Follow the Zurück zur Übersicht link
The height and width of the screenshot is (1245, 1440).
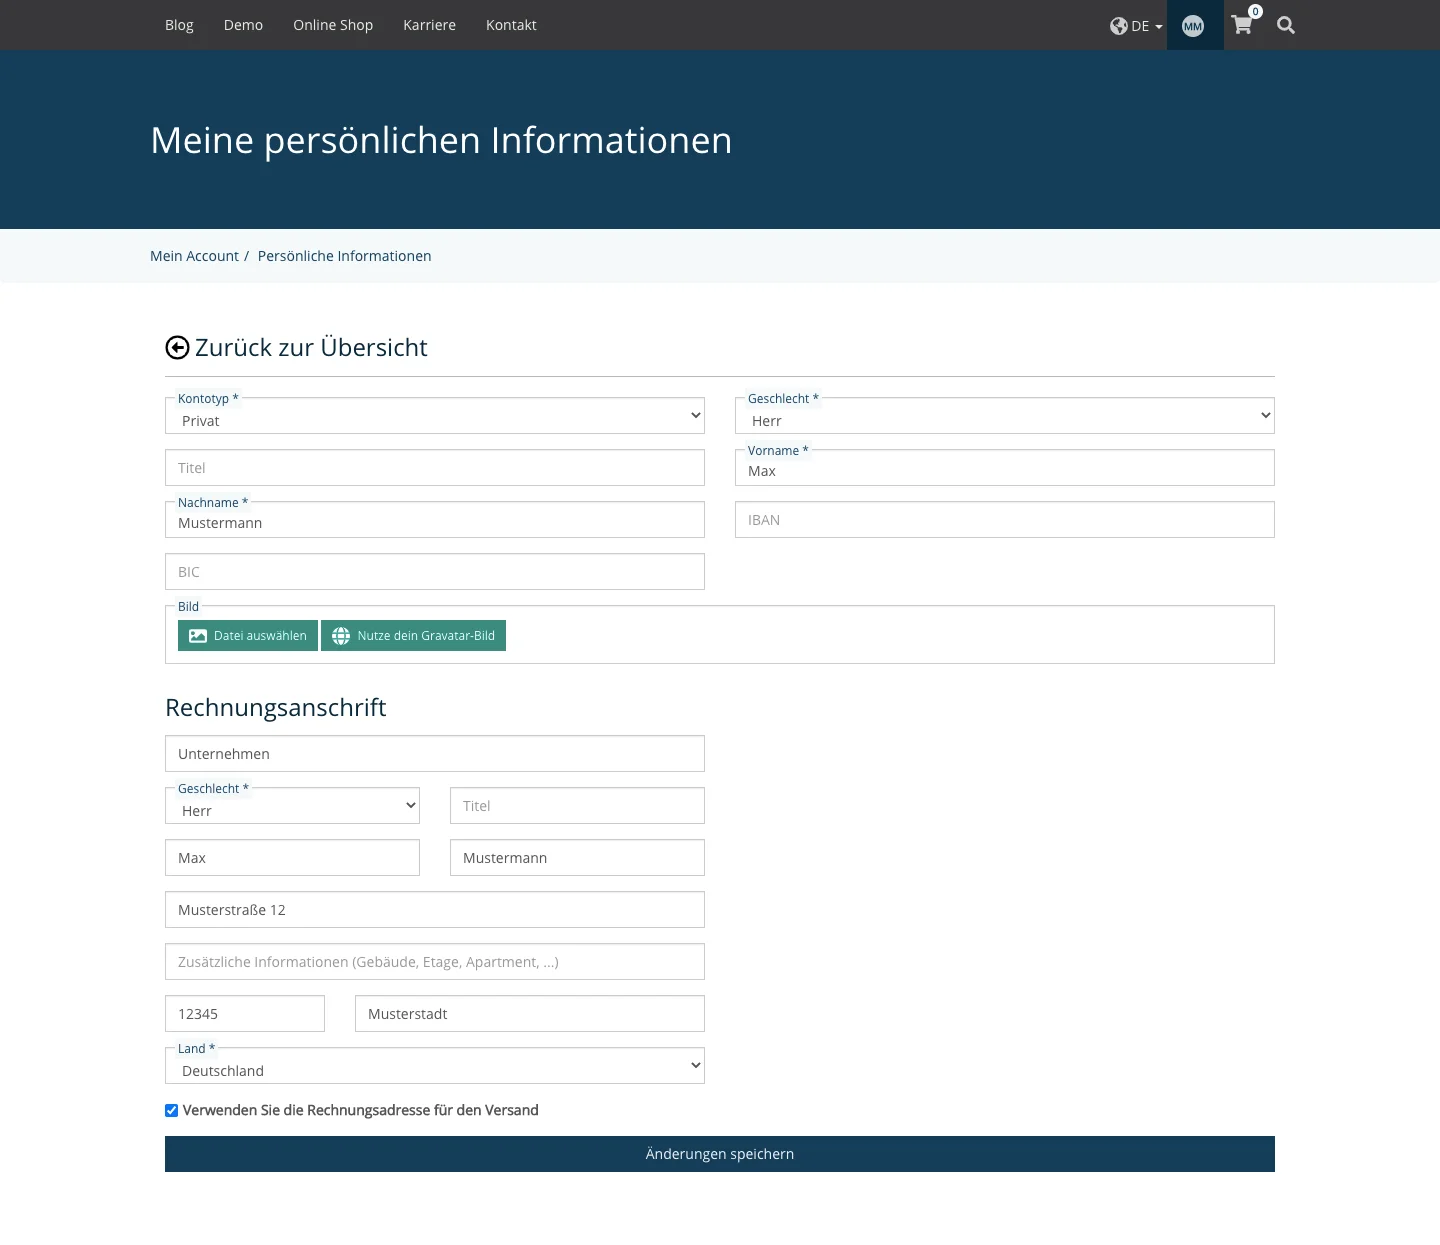[x=312, y=347]
